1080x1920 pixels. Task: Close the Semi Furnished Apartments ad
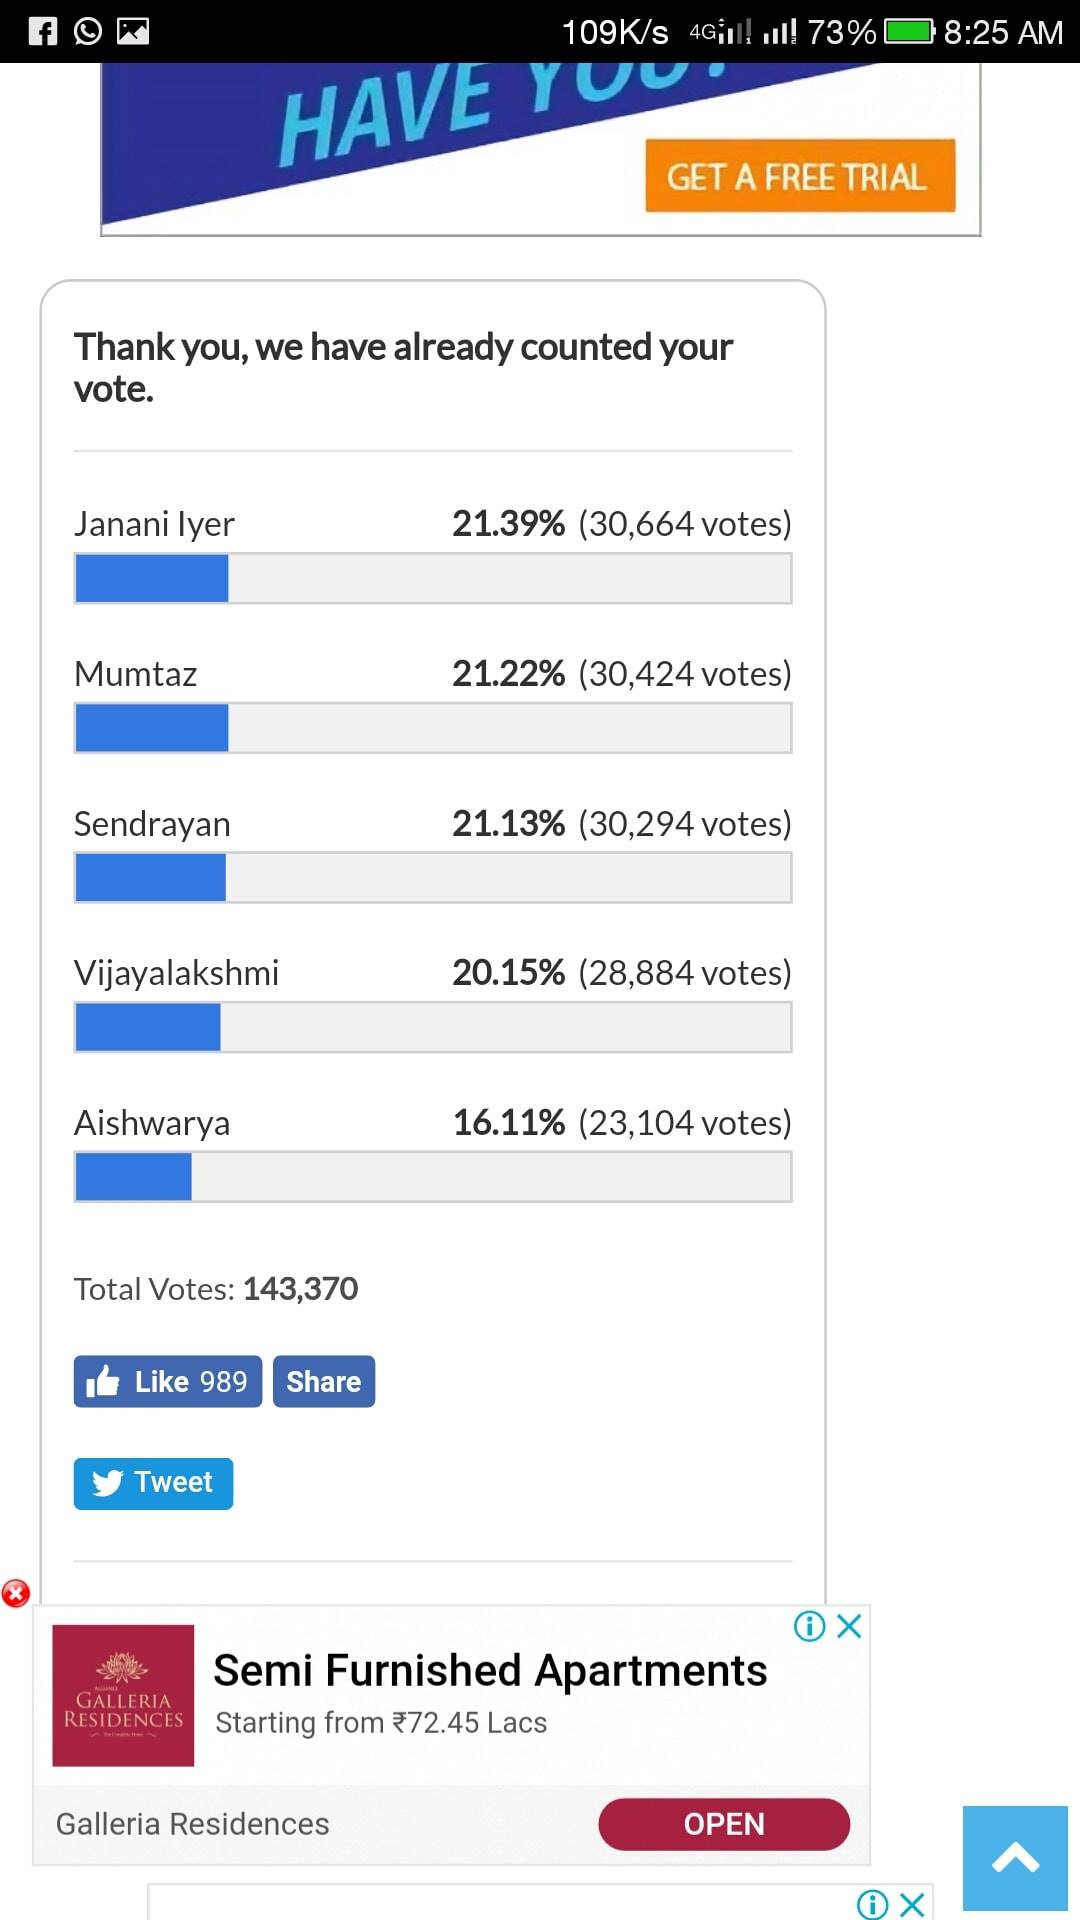pos(849,1626)
